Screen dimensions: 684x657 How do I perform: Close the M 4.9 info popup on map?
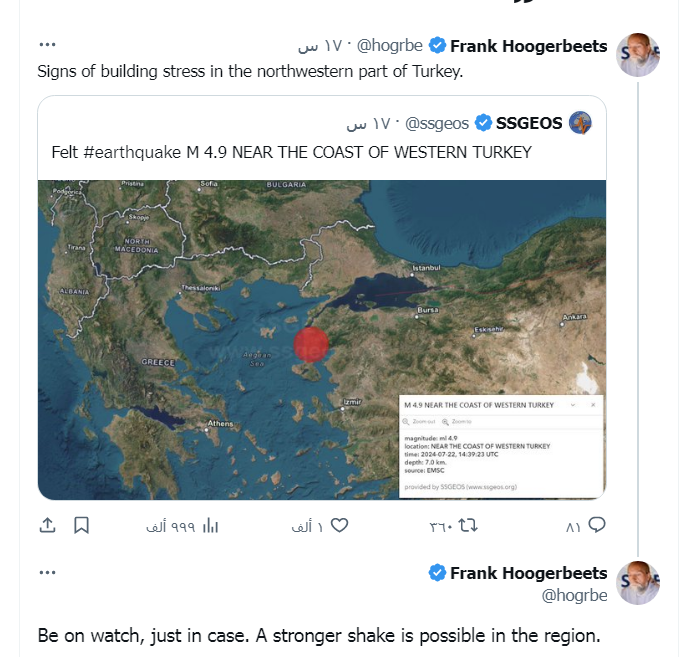point(592,405)
